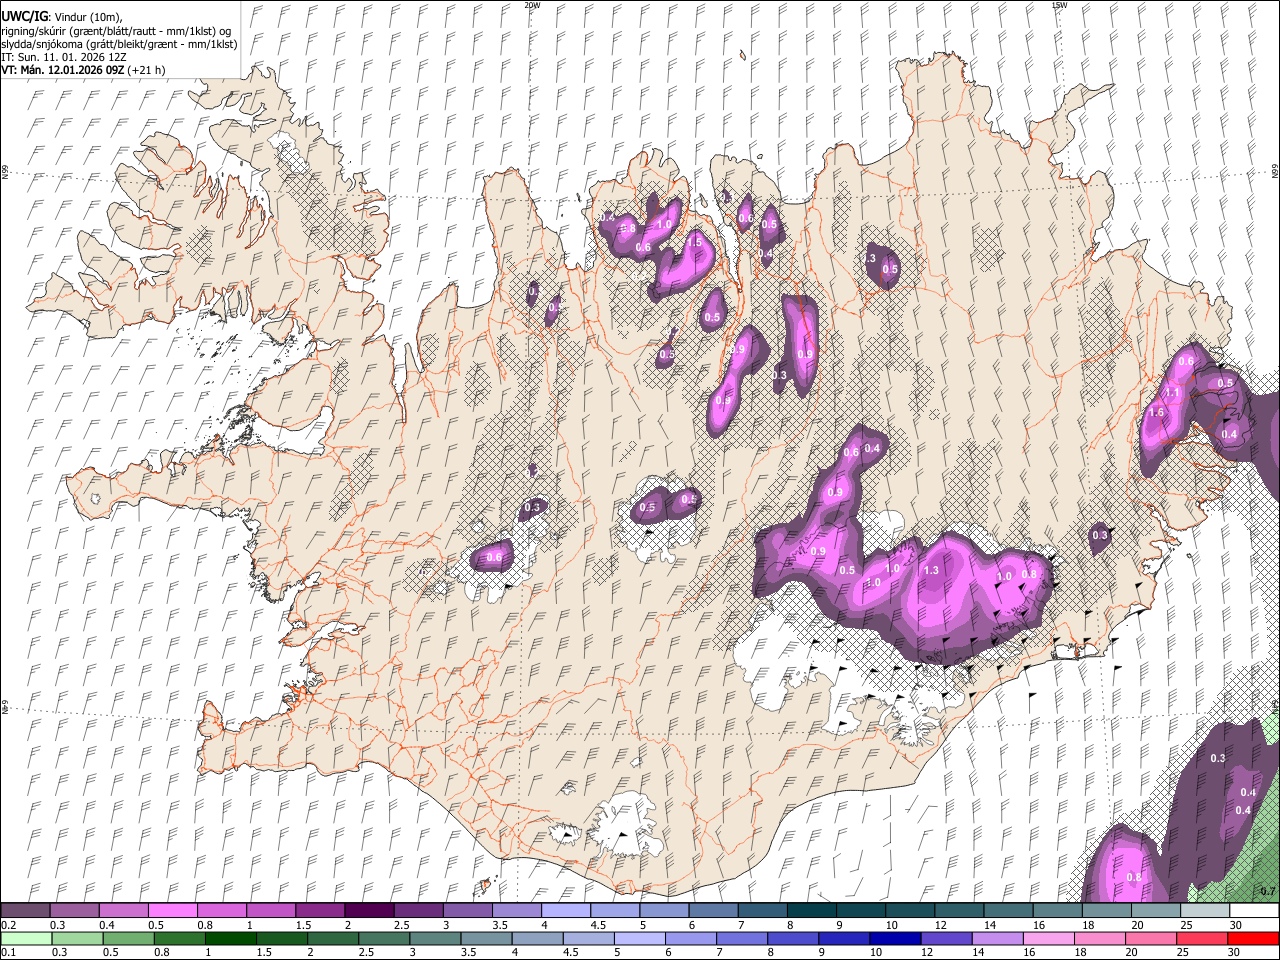Click white upper legend swatch above 30
Image resolution: width=1280 pixels, height=960 pixels.
pos(1254,911)
